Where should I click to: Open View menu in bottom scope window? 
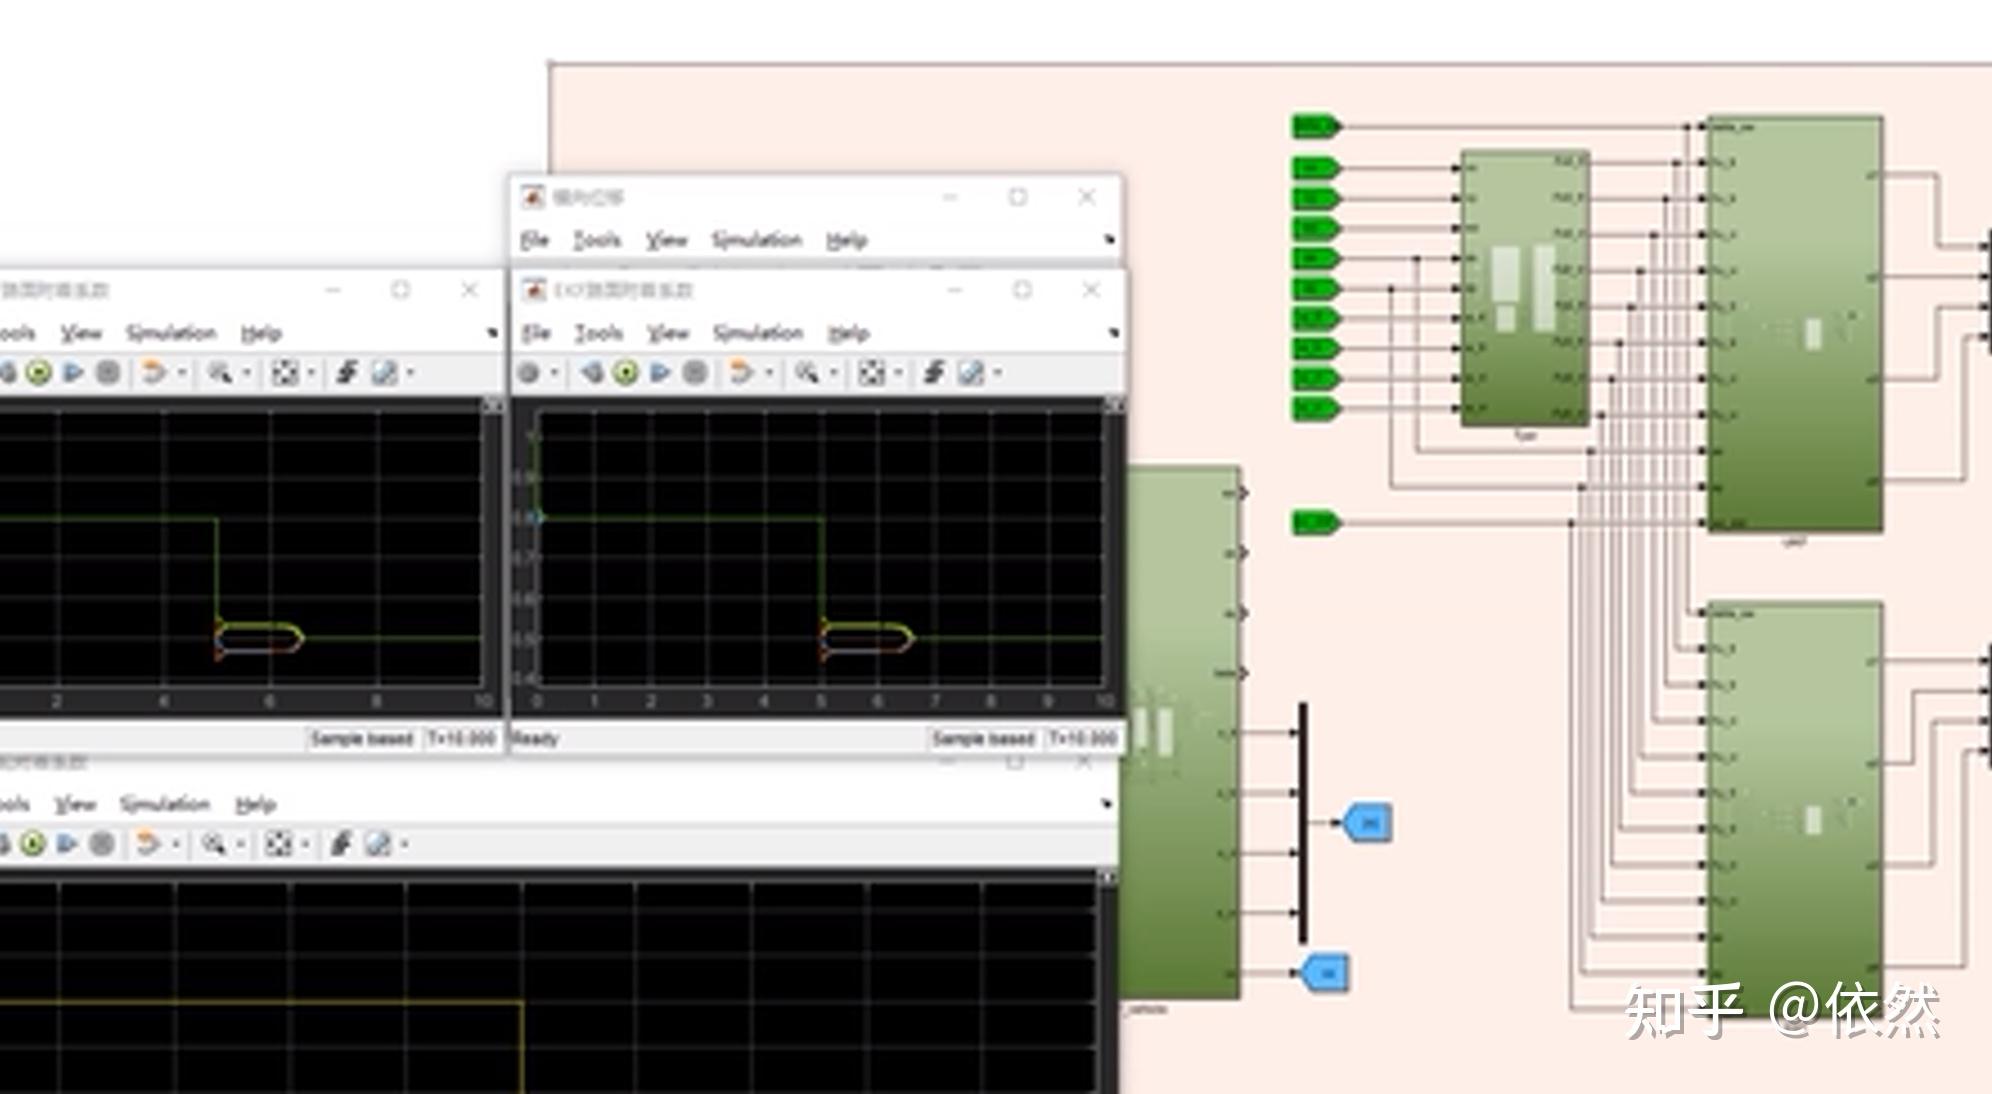point(75,805)
